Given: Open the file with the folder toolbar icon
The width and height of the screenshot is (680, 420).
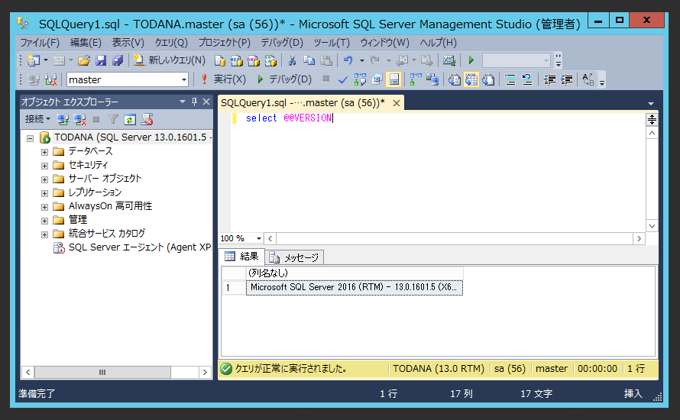Looking at the screenshot, I should [84, 60].
